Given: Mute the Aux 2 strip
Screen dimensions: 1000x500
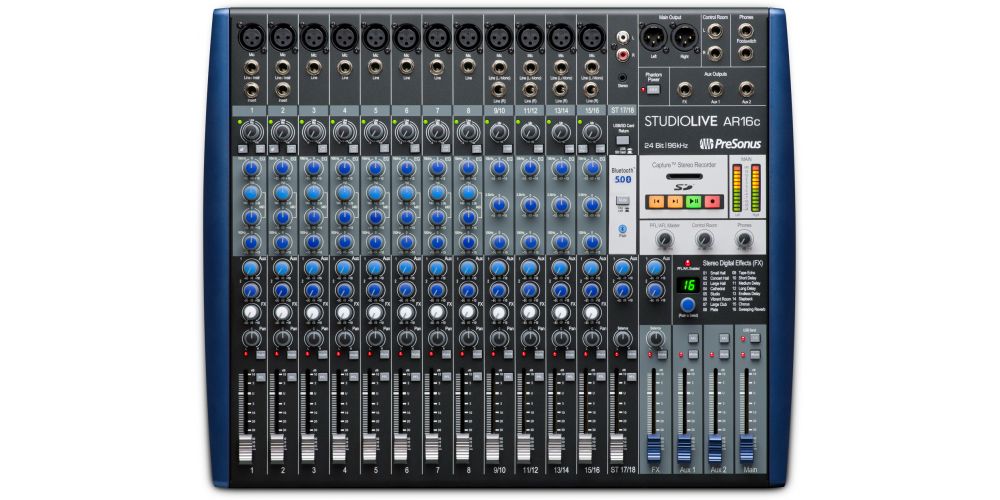Looking at the screenshot, I should [x=724, y=354].
